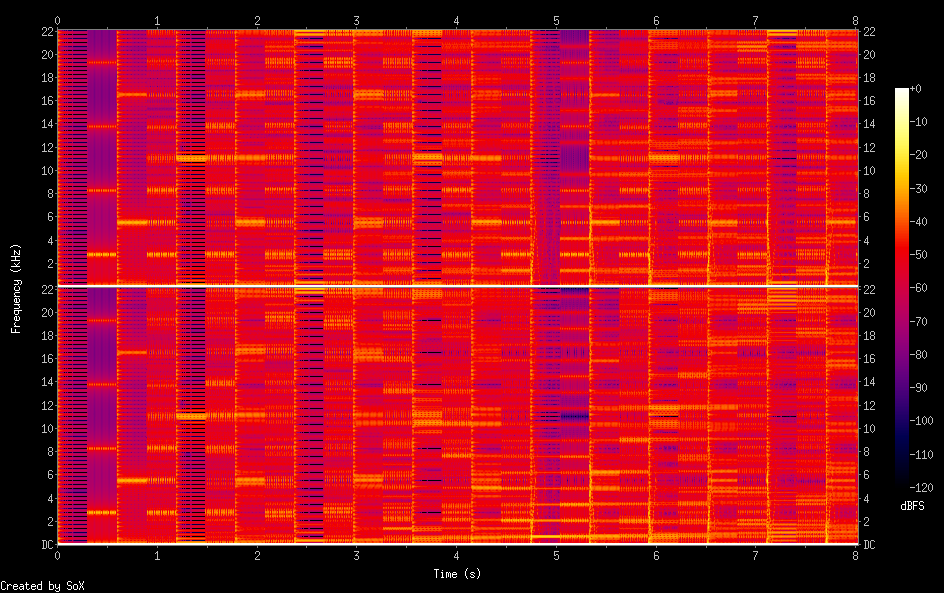Select the -50 value on the dBFS legend
The width and height of the screenshot is (944, 593).
pyautogui.click(x=918, y=255)
